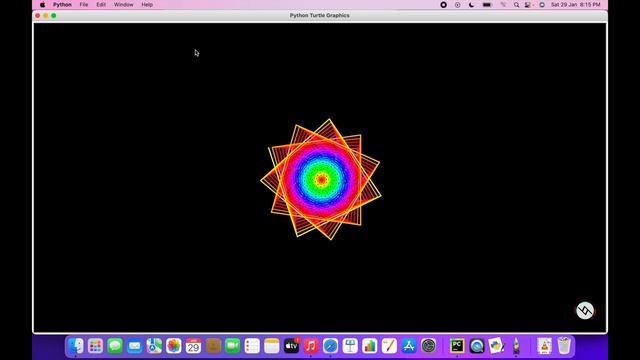Open Control Center from the menu bar
This screenshot has height=360, width=640.
[528, 5]
